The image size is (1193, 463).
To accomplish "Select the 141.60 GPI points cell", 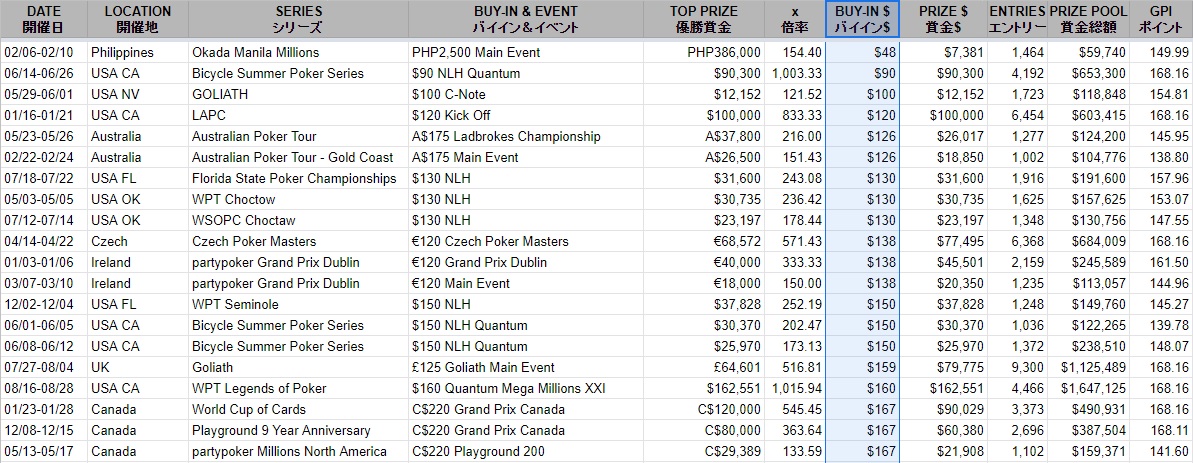I will click(1161, 452).
